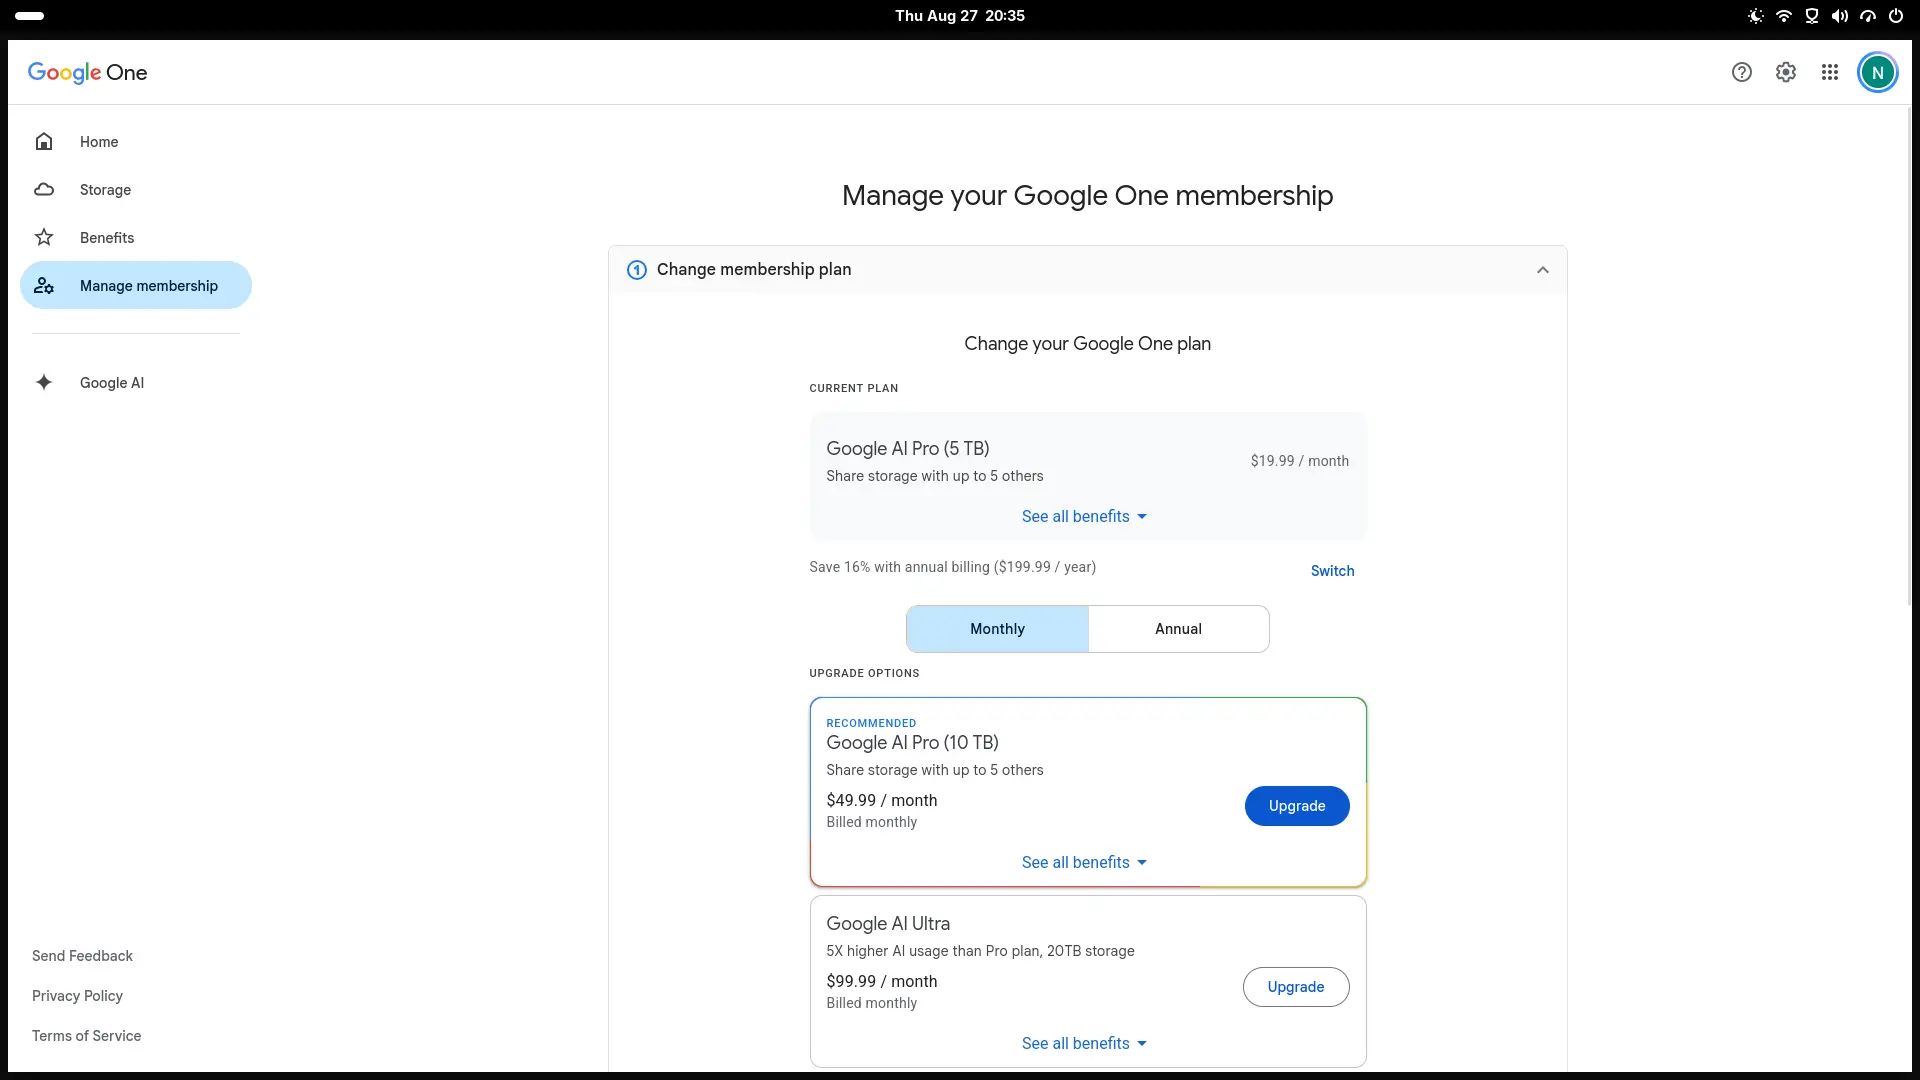Open Send Feedback link

click(x=82, y=956)
